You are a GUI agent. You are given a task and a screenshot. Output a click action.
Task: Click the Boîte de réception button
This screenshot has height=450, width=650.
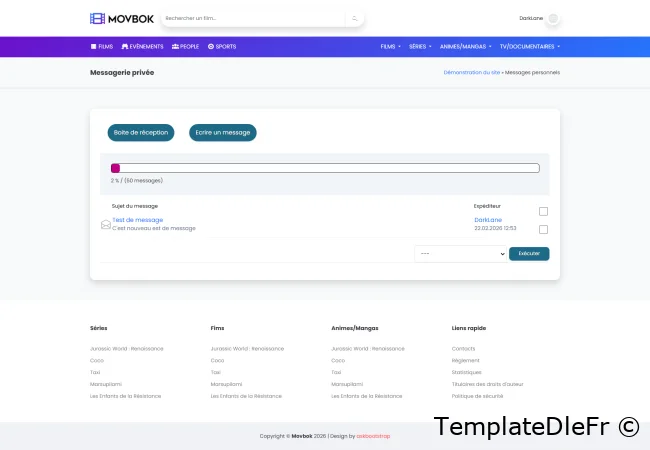141,132
